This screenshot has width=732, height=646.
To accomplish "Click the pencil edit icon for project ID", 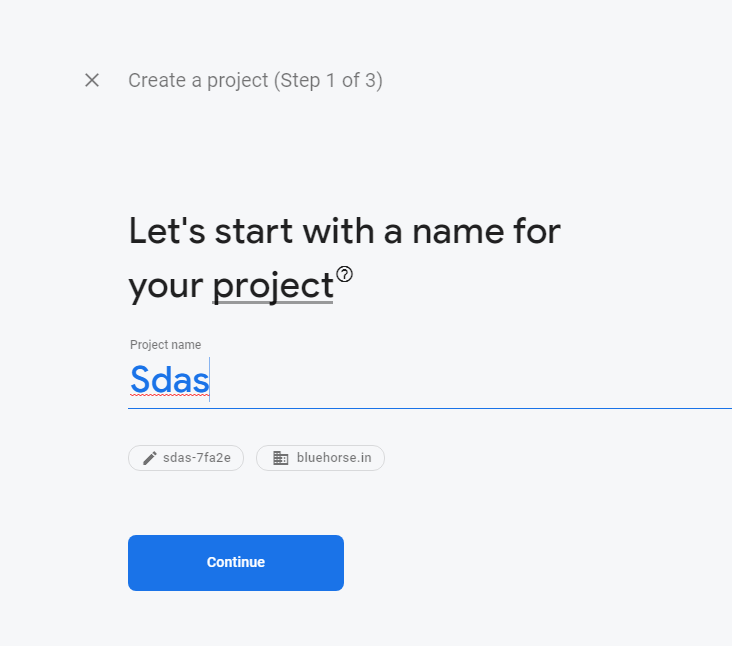I will point(149,458).
